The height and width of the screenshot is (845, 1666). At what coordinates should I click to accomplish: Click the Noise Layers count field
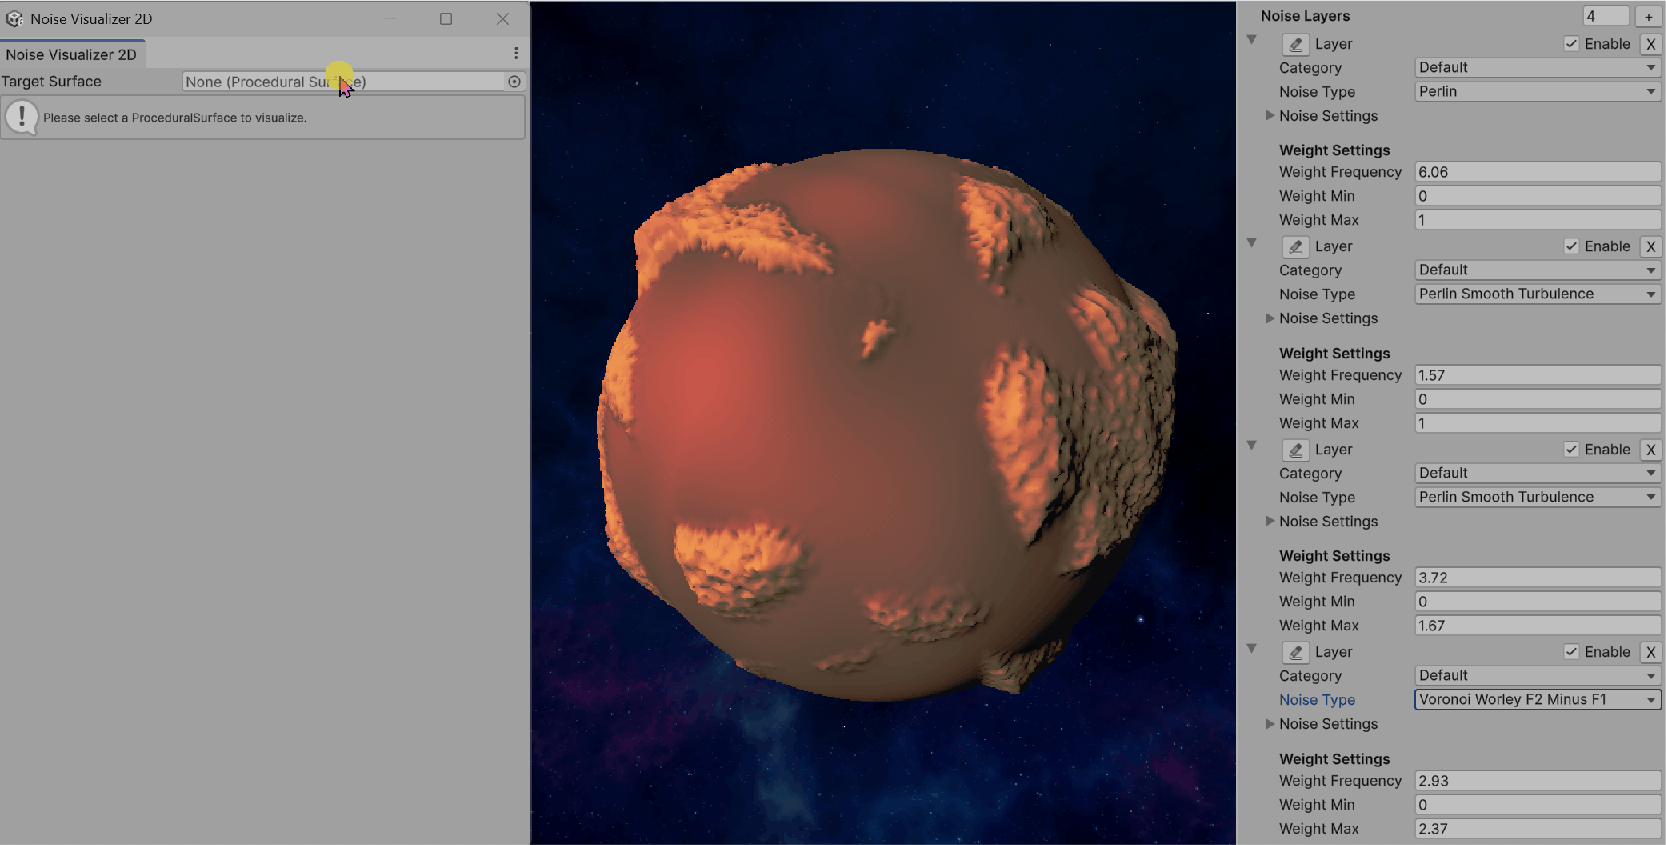tap(1605, 16)
